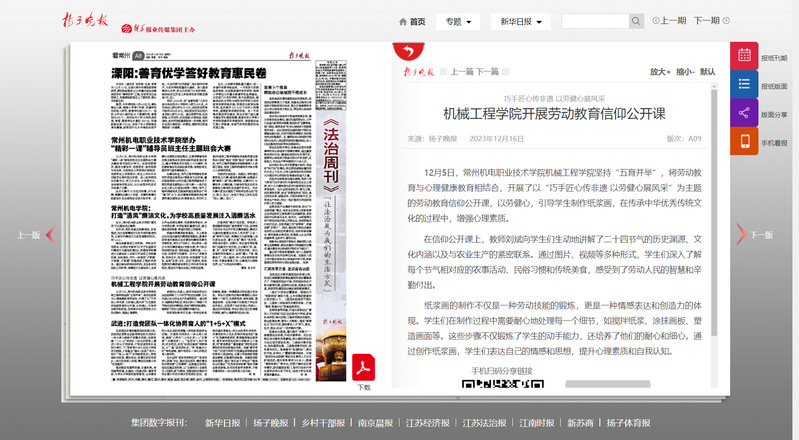Expand the 专题 dropdown
Image resolution: width=799 pixels, height=440 pixels.
458,21
